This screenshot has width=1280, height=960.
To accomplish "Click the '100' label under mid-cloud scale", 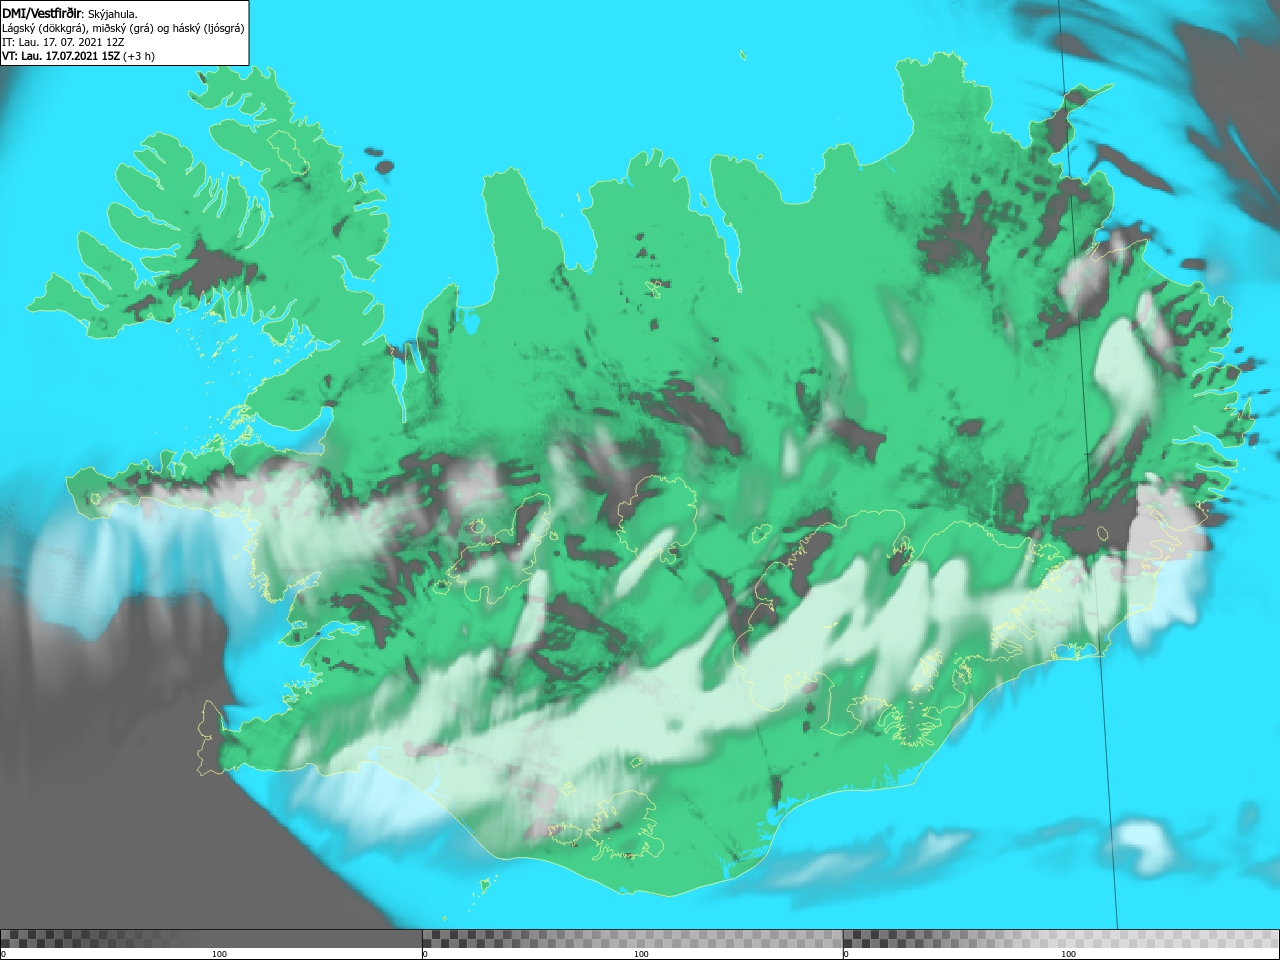I will pyautogui.click(x=641, y=954).
